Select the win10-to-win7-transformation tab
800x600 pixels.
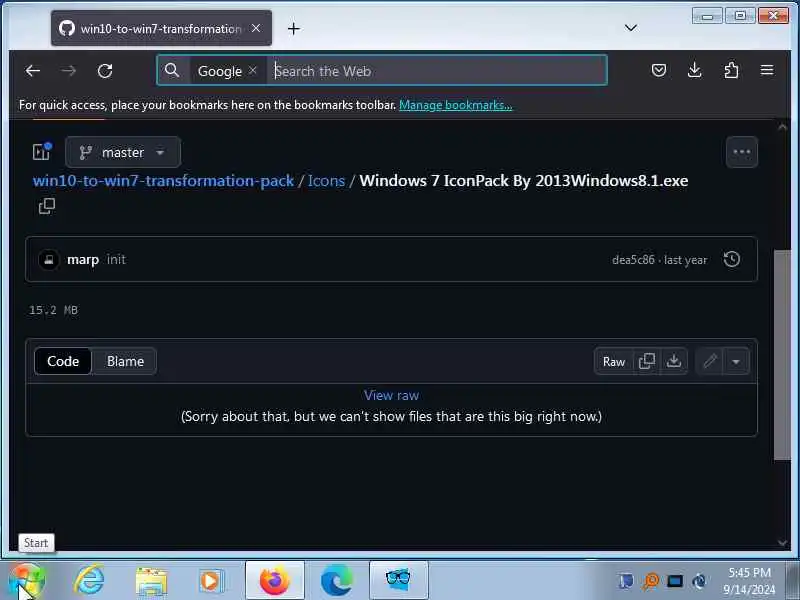coord(161,29)
